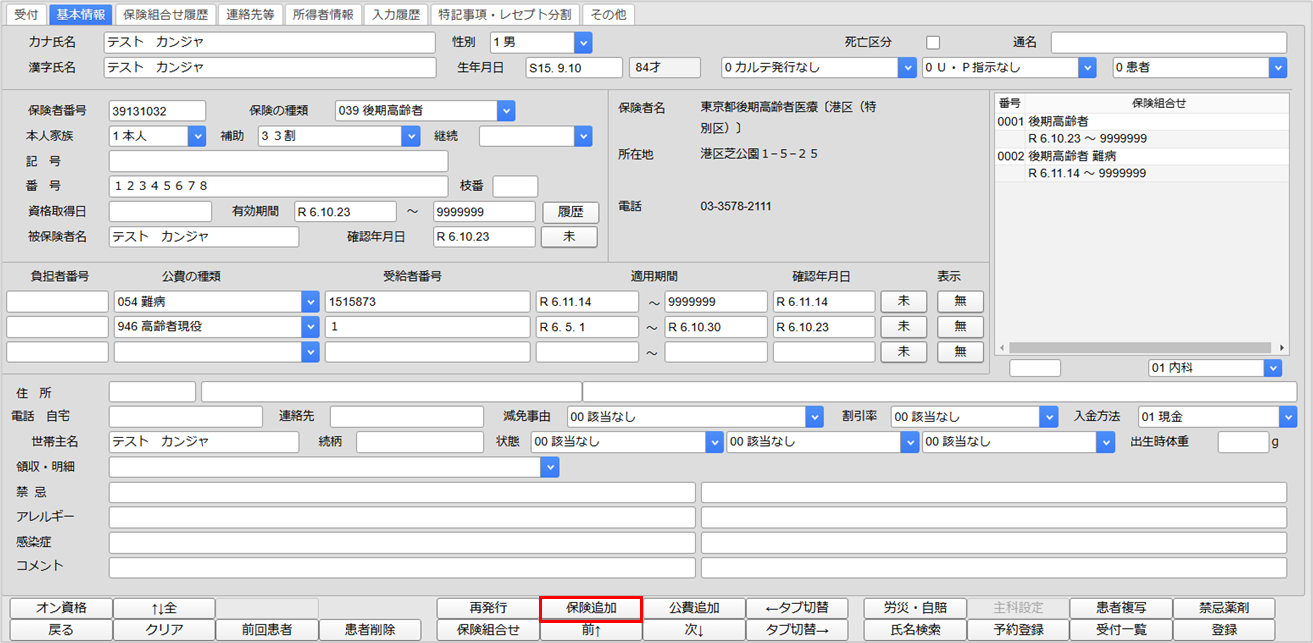The height and width of the screenshot is (643, 1313).
Task: Click the 登録 button
Action: (1224, 630)
